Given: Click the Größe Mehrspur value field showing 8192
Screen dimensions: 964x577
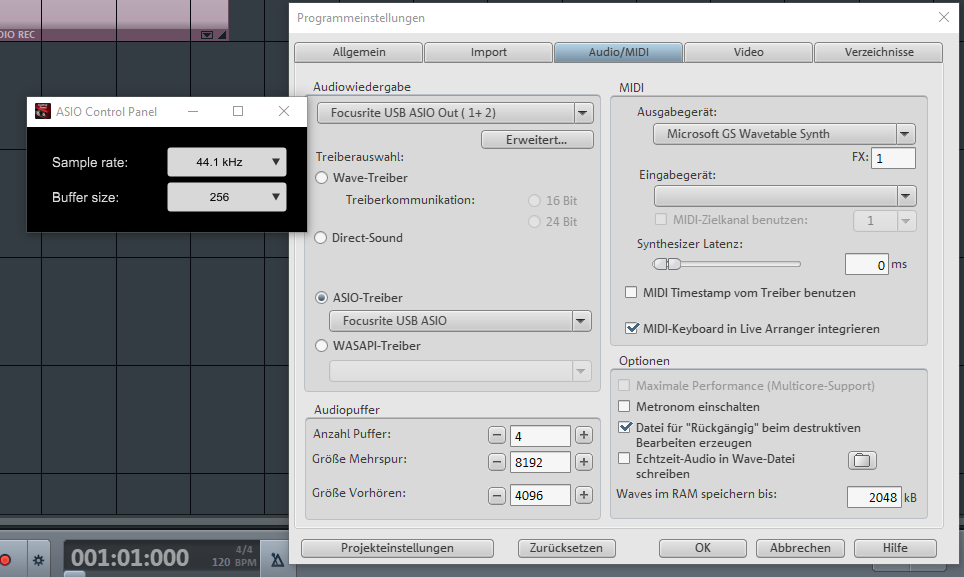Looking at the screenshot, I should (540, 462).
